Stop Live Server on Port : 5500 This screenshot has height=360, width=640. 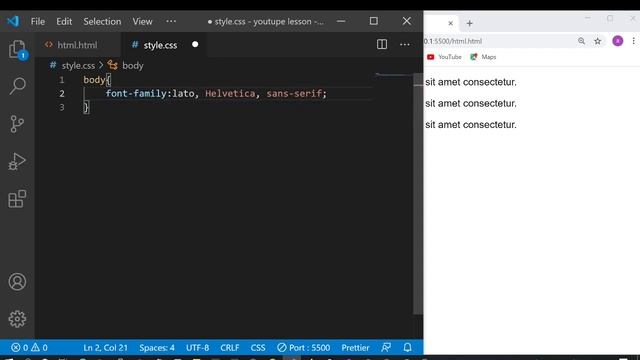click(x=303, y=347)
